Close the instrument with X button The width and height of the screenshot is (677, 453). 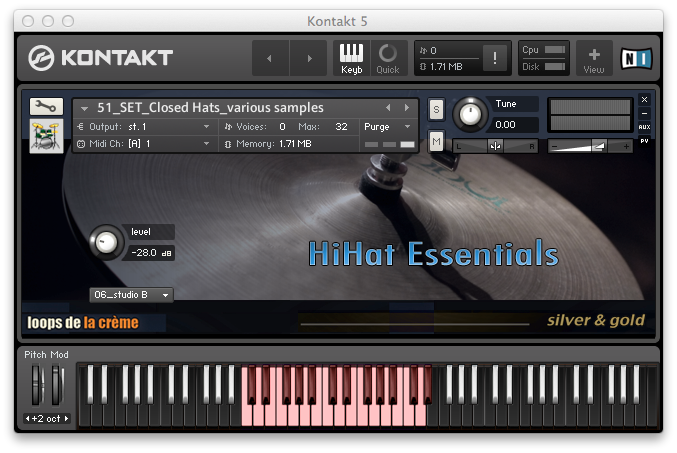click(644, 100)
